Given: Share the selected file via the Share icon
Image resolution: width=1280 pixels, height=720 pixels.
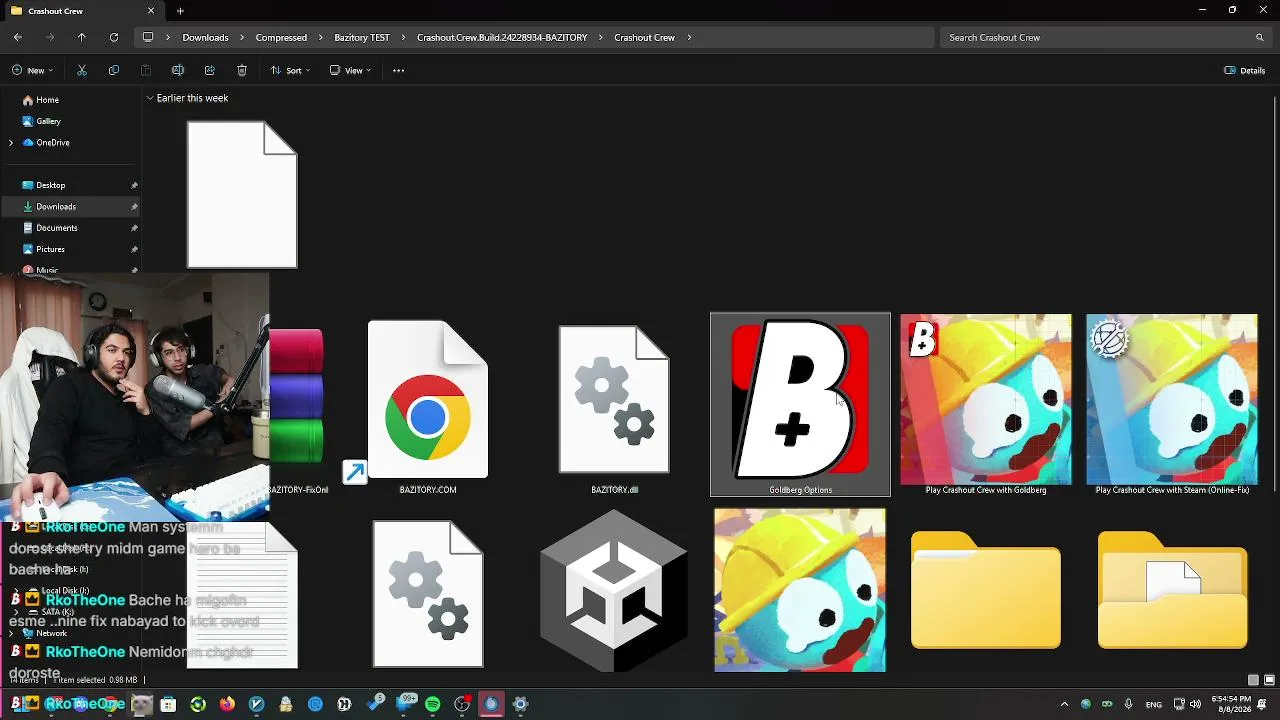Looking at the screenshot, I should tap(210, 70).
